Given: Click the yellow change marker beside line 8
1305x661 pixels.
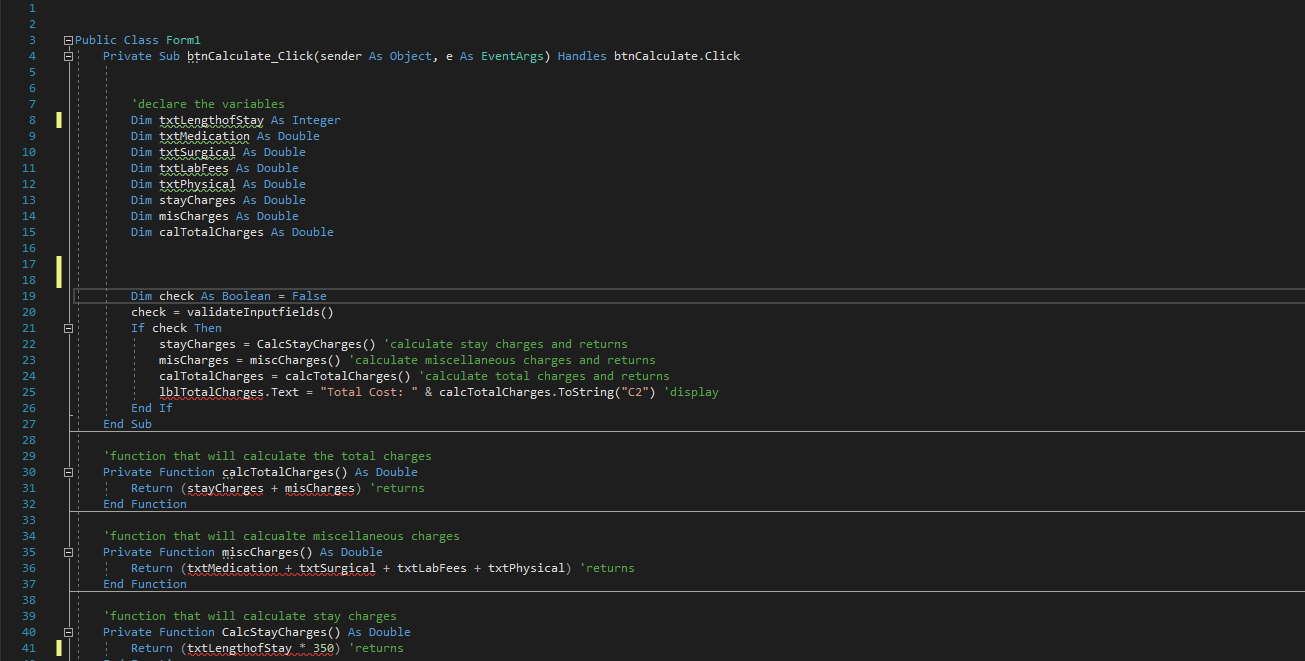Looking at the screenshot, I should 59,119.
